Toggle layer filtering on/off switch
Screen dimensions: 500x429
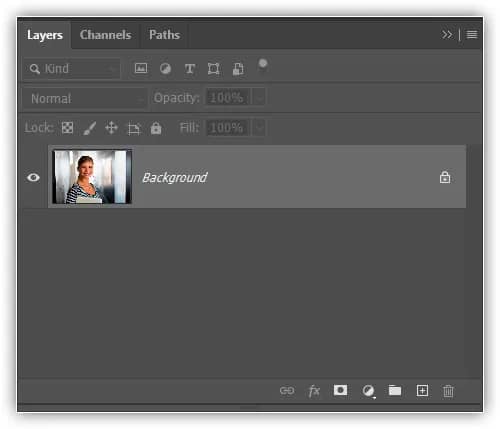[263, 64]
